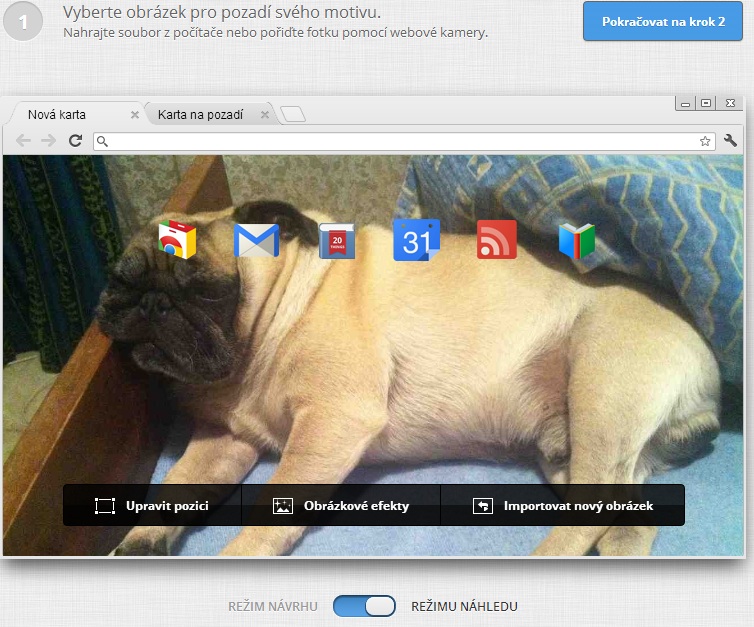Maximize the mock browser window
Viewport: 754px width, 627px height.
[706, 103]
